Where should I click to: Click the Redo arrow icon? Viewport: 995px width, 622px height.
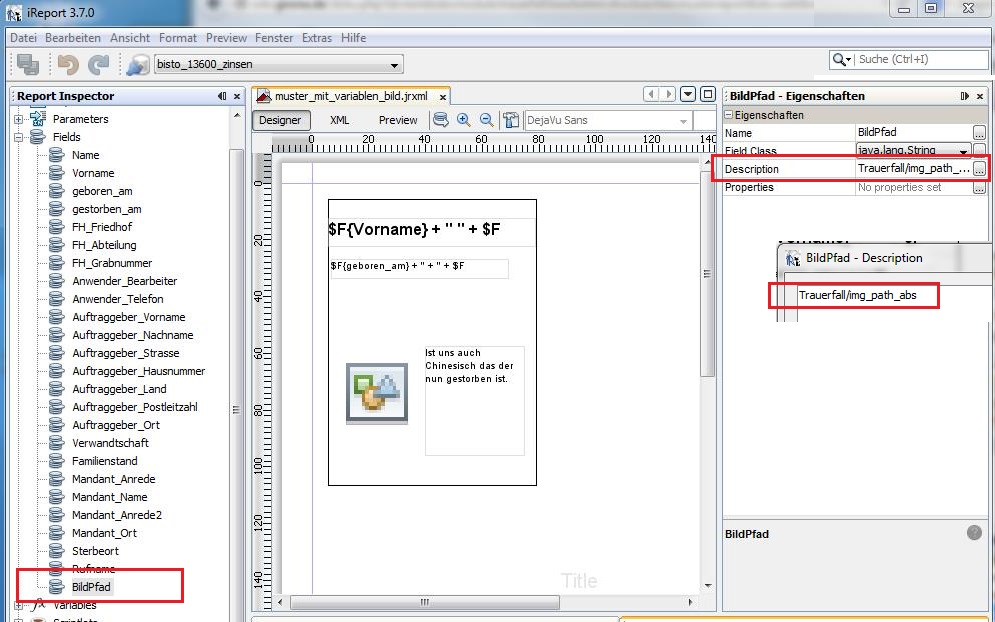point(98,65)
